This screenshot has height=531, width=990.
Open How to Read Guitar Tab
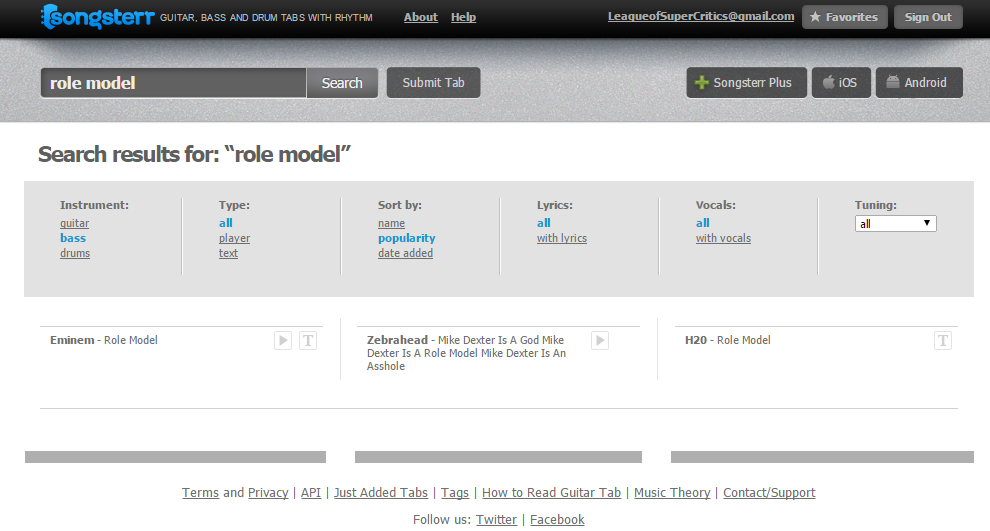point(551,492)
